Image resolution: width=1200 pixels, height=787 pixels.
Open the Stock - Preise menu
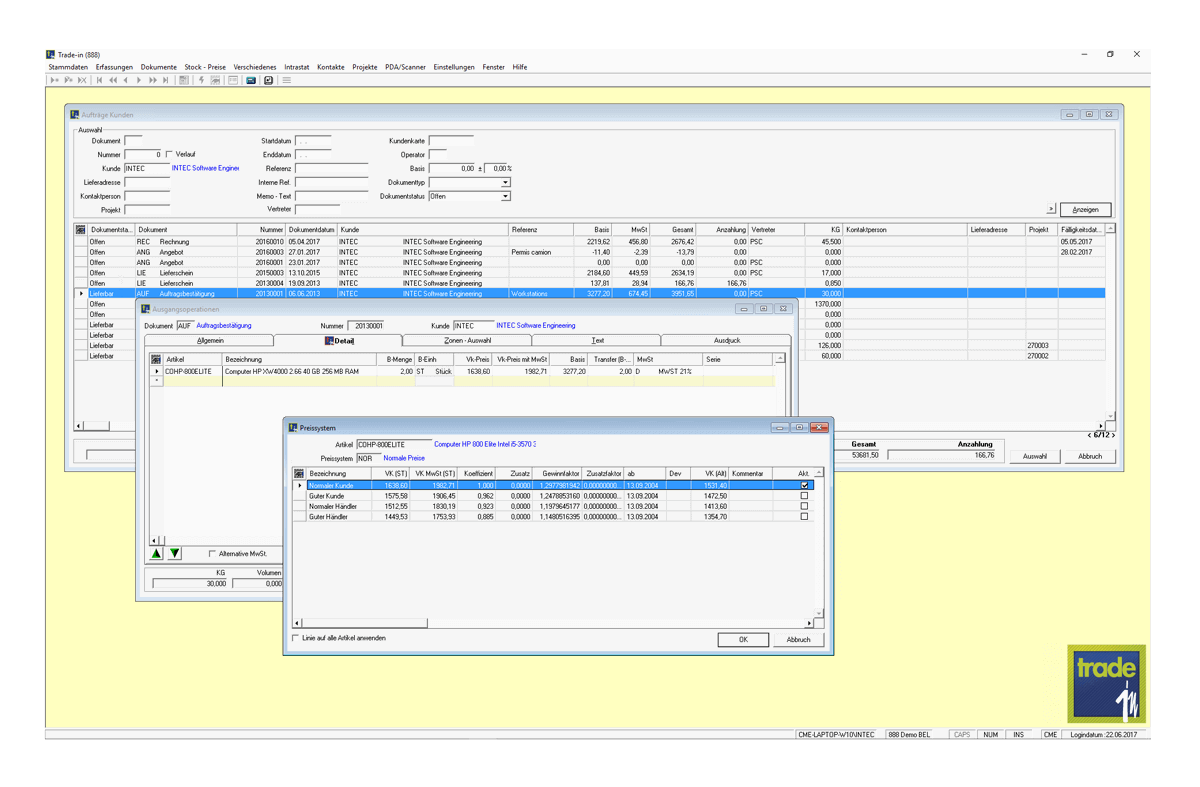pos(205,67)
